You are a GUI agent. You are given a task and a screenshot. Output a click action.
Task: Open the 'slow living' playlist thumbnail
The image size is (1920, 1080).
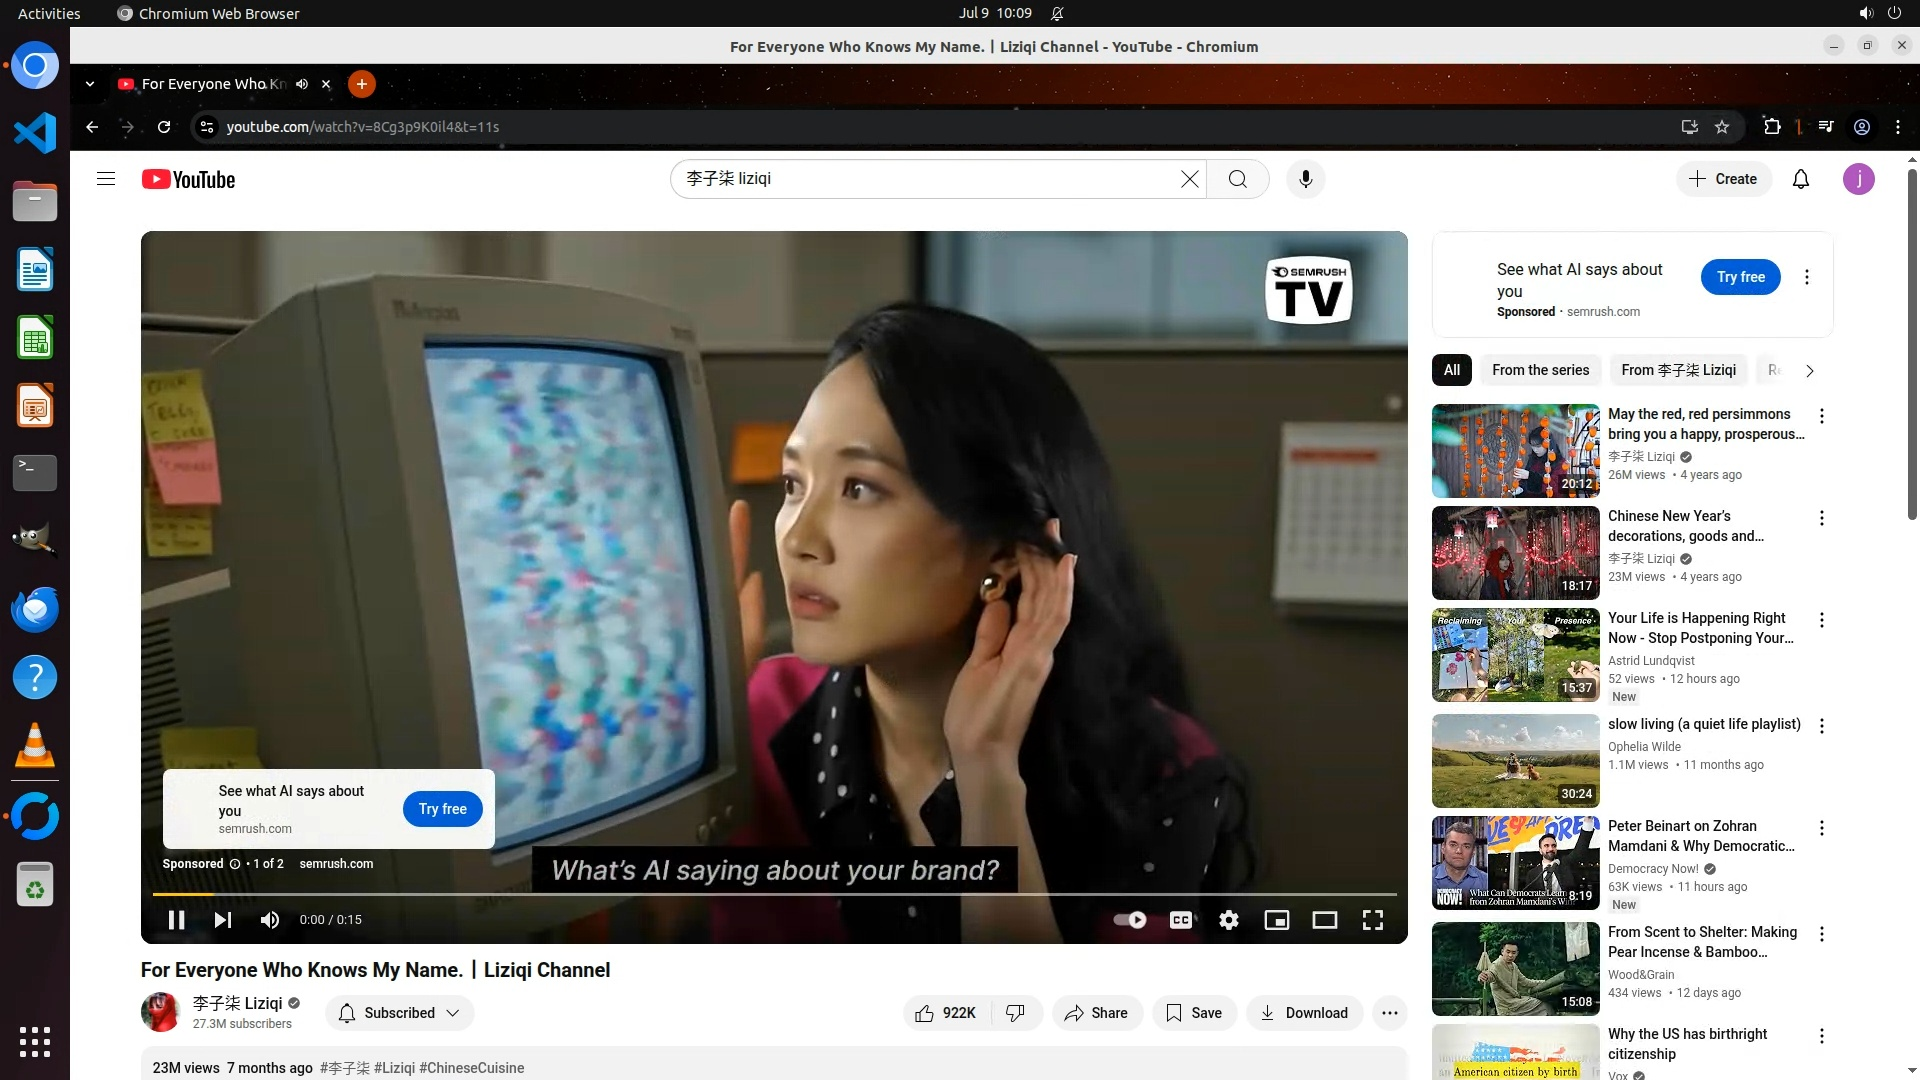pyautogui.click(x=1515, y=760)
